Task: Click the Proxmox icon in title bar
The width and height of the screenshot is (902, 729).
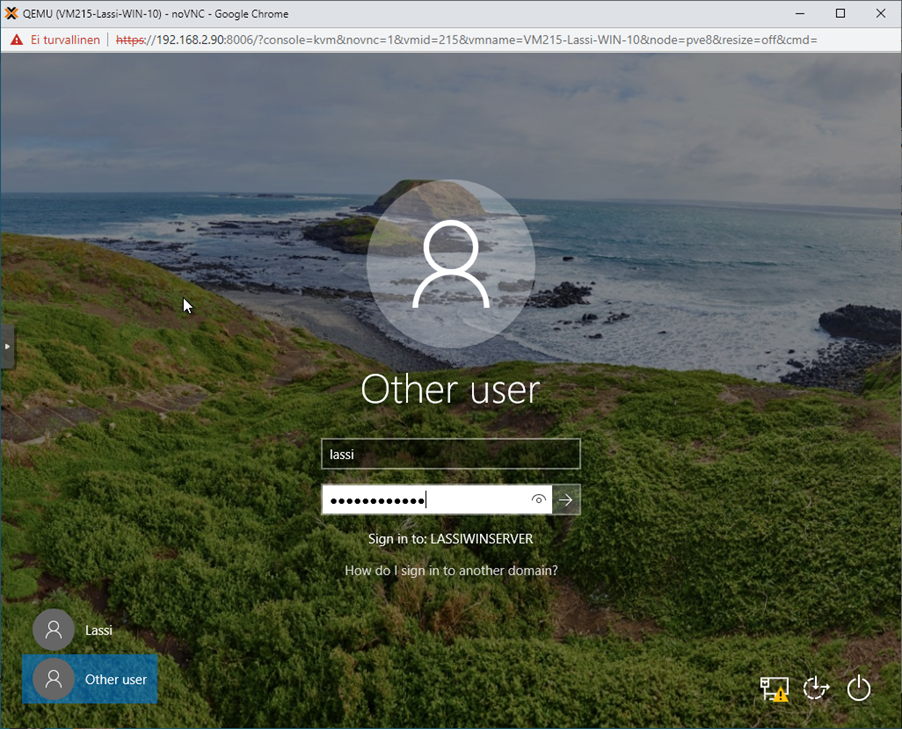Action: pyautogui.click(x=11, y=13)
